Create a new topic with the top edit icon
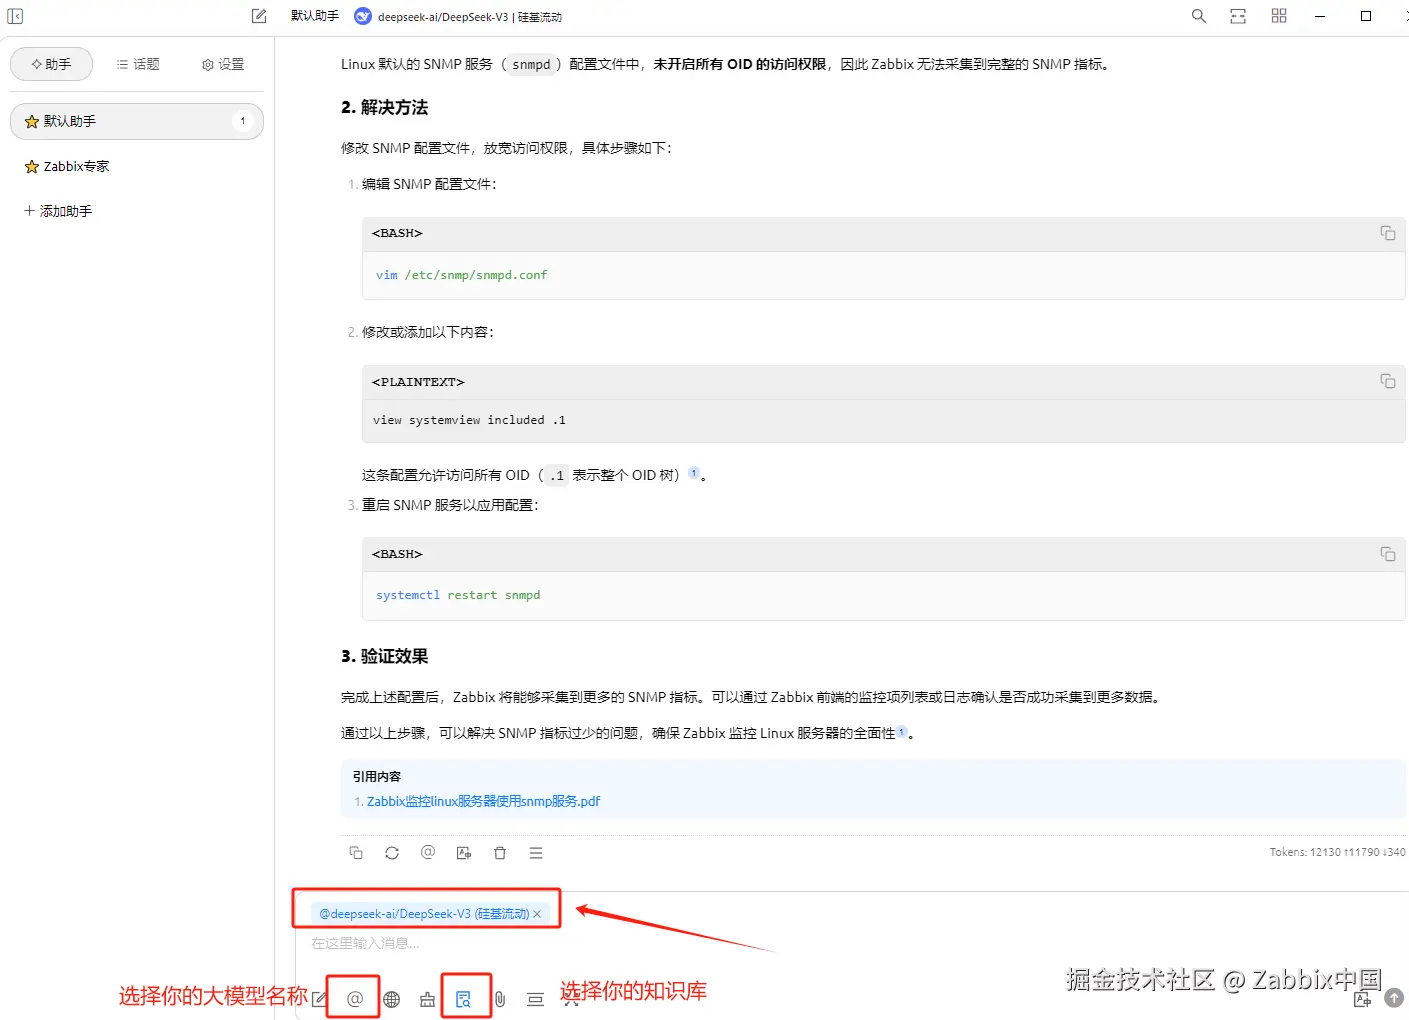 click(259, 16)
